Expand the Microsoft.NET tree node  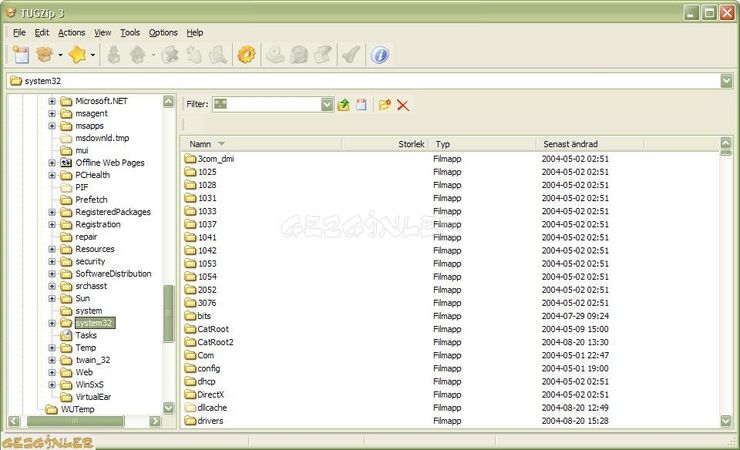click(x=52, y=101)
